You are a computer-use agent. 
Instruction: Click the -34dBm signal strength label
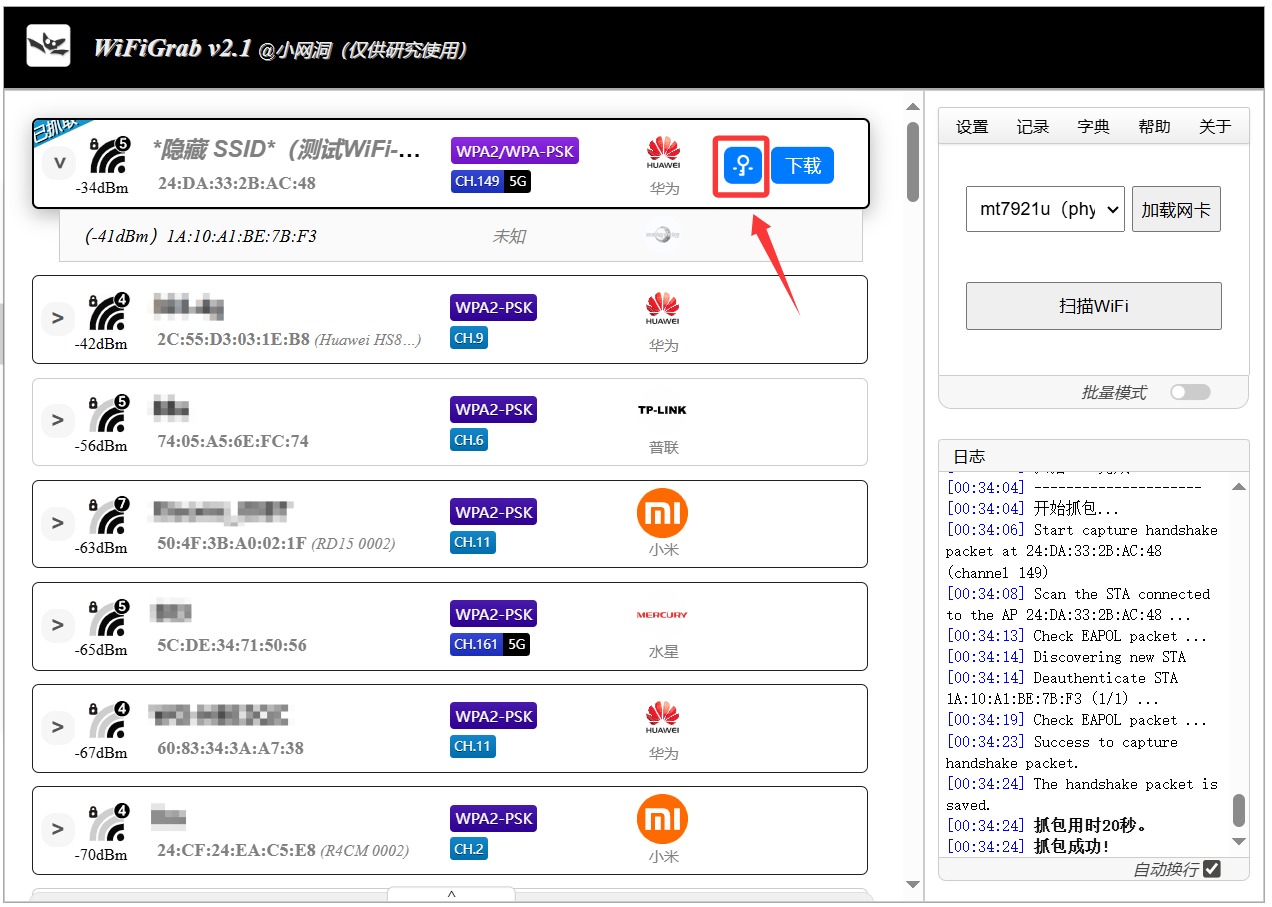[x=101, y=187]
